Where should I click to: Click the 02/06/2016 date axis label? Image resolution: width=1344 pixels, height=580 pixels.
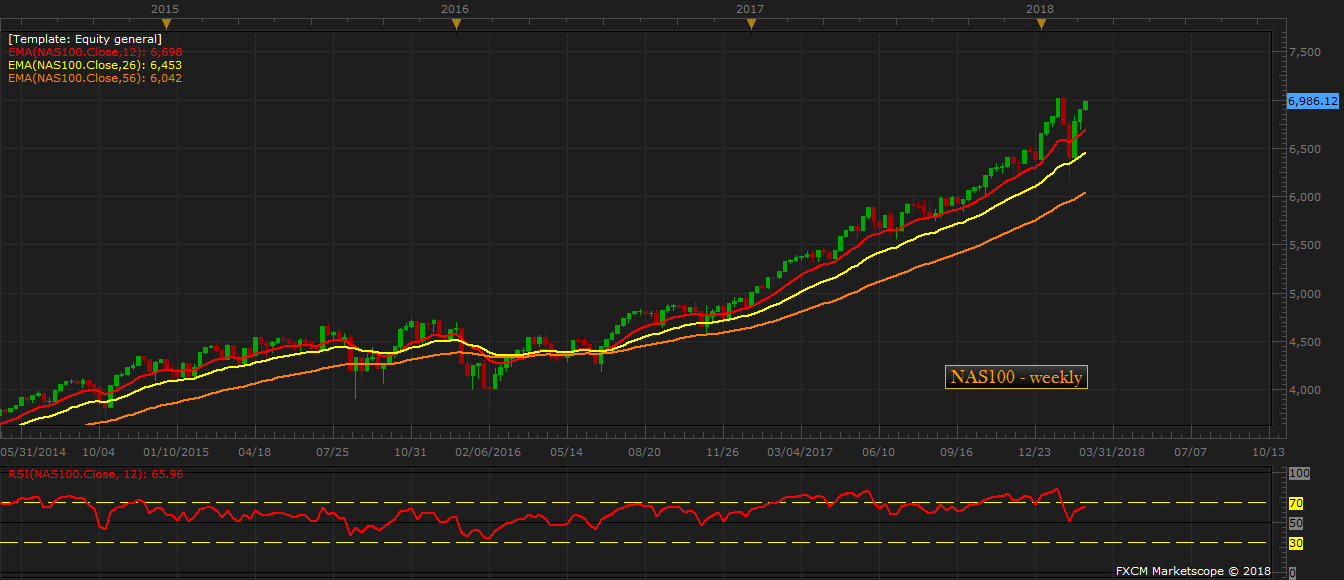[x=489, y=452]
